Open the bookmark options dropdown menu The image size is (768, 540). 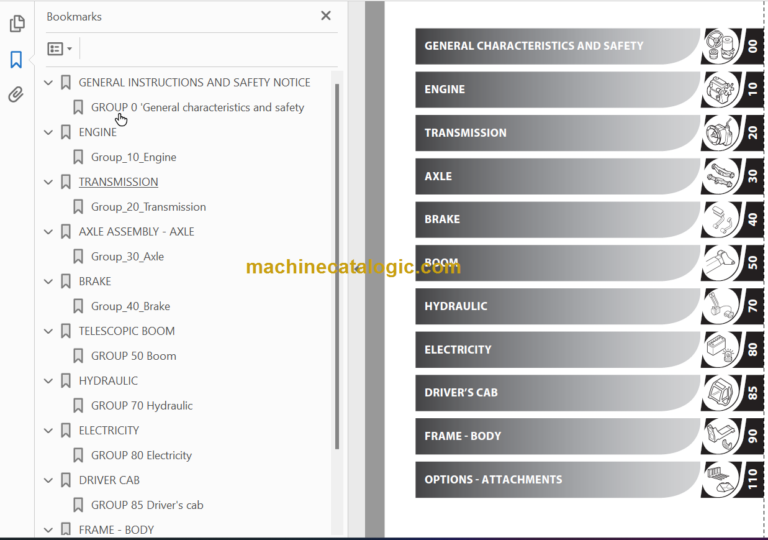coord(60,49)
